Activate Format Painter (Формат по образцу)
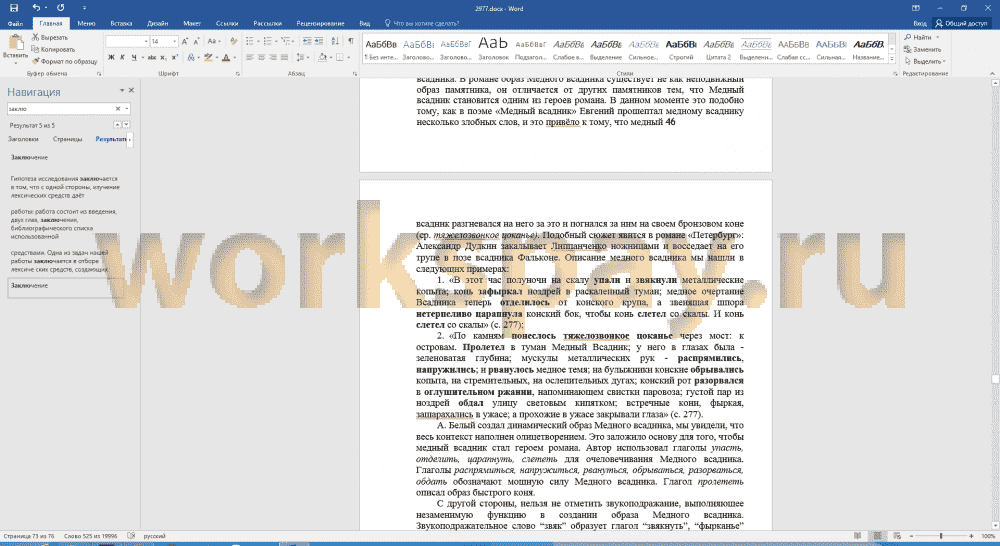 [x=64, y=61]
